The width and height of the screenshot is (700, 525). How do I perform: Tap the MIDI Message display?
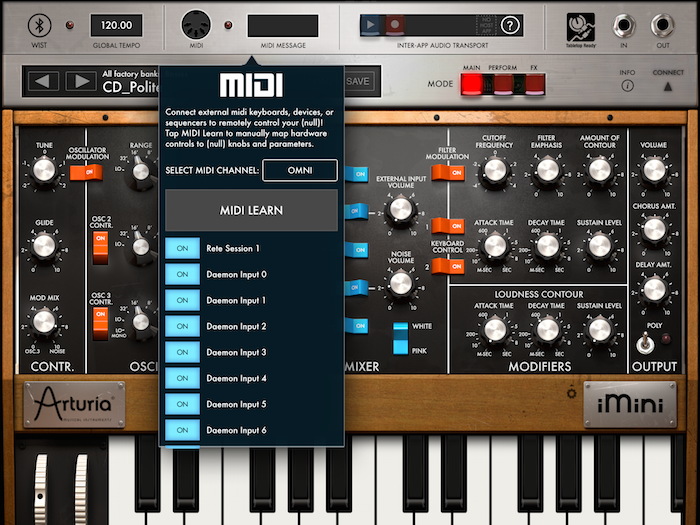283,25
